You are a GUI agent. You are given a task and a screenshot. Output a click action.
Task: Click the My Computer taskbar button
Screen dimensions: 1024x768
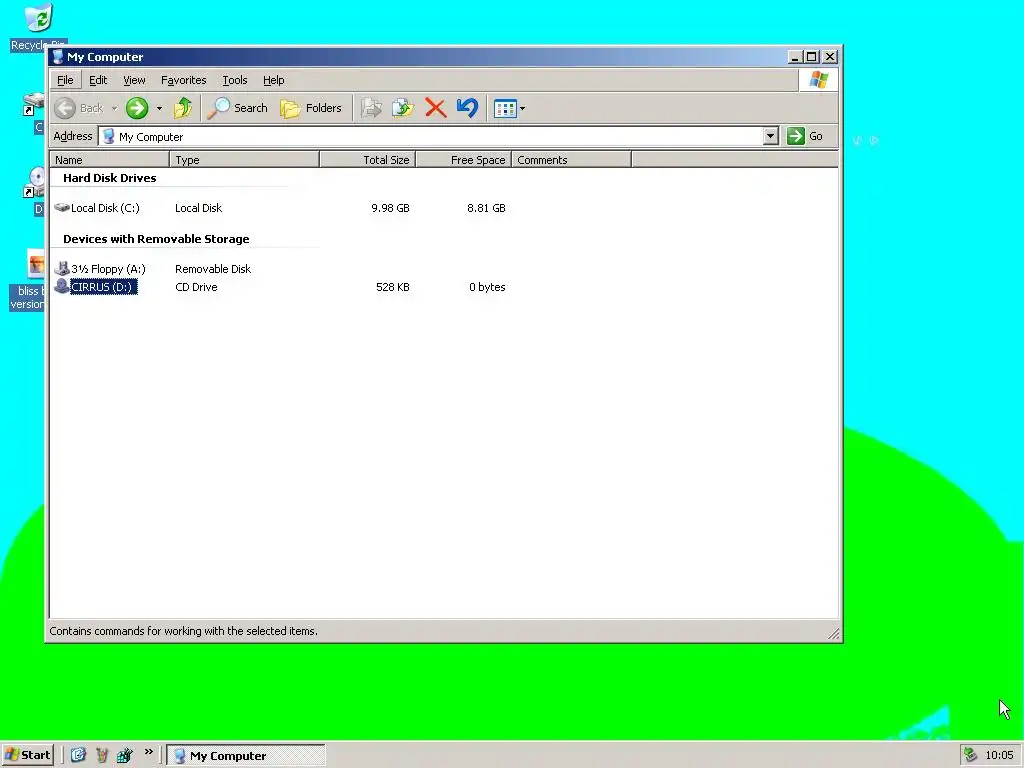point(246,756)
